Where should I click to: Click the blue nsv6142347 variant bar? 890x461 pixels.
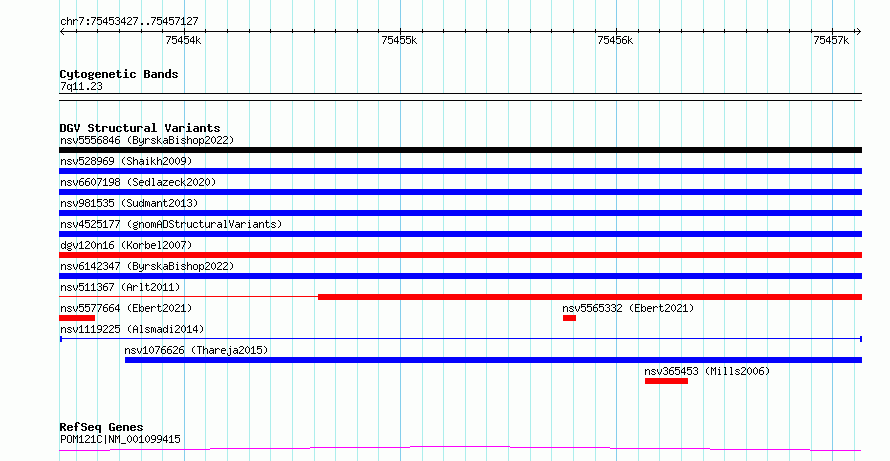point(460,276)
